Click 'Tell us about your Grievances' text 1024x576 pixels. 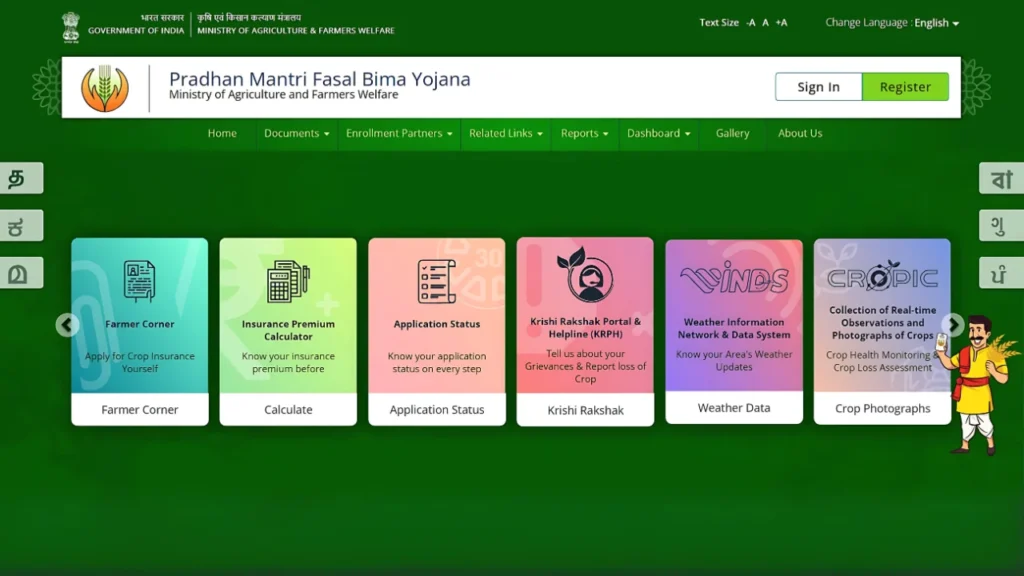click(x=585, y=366)
